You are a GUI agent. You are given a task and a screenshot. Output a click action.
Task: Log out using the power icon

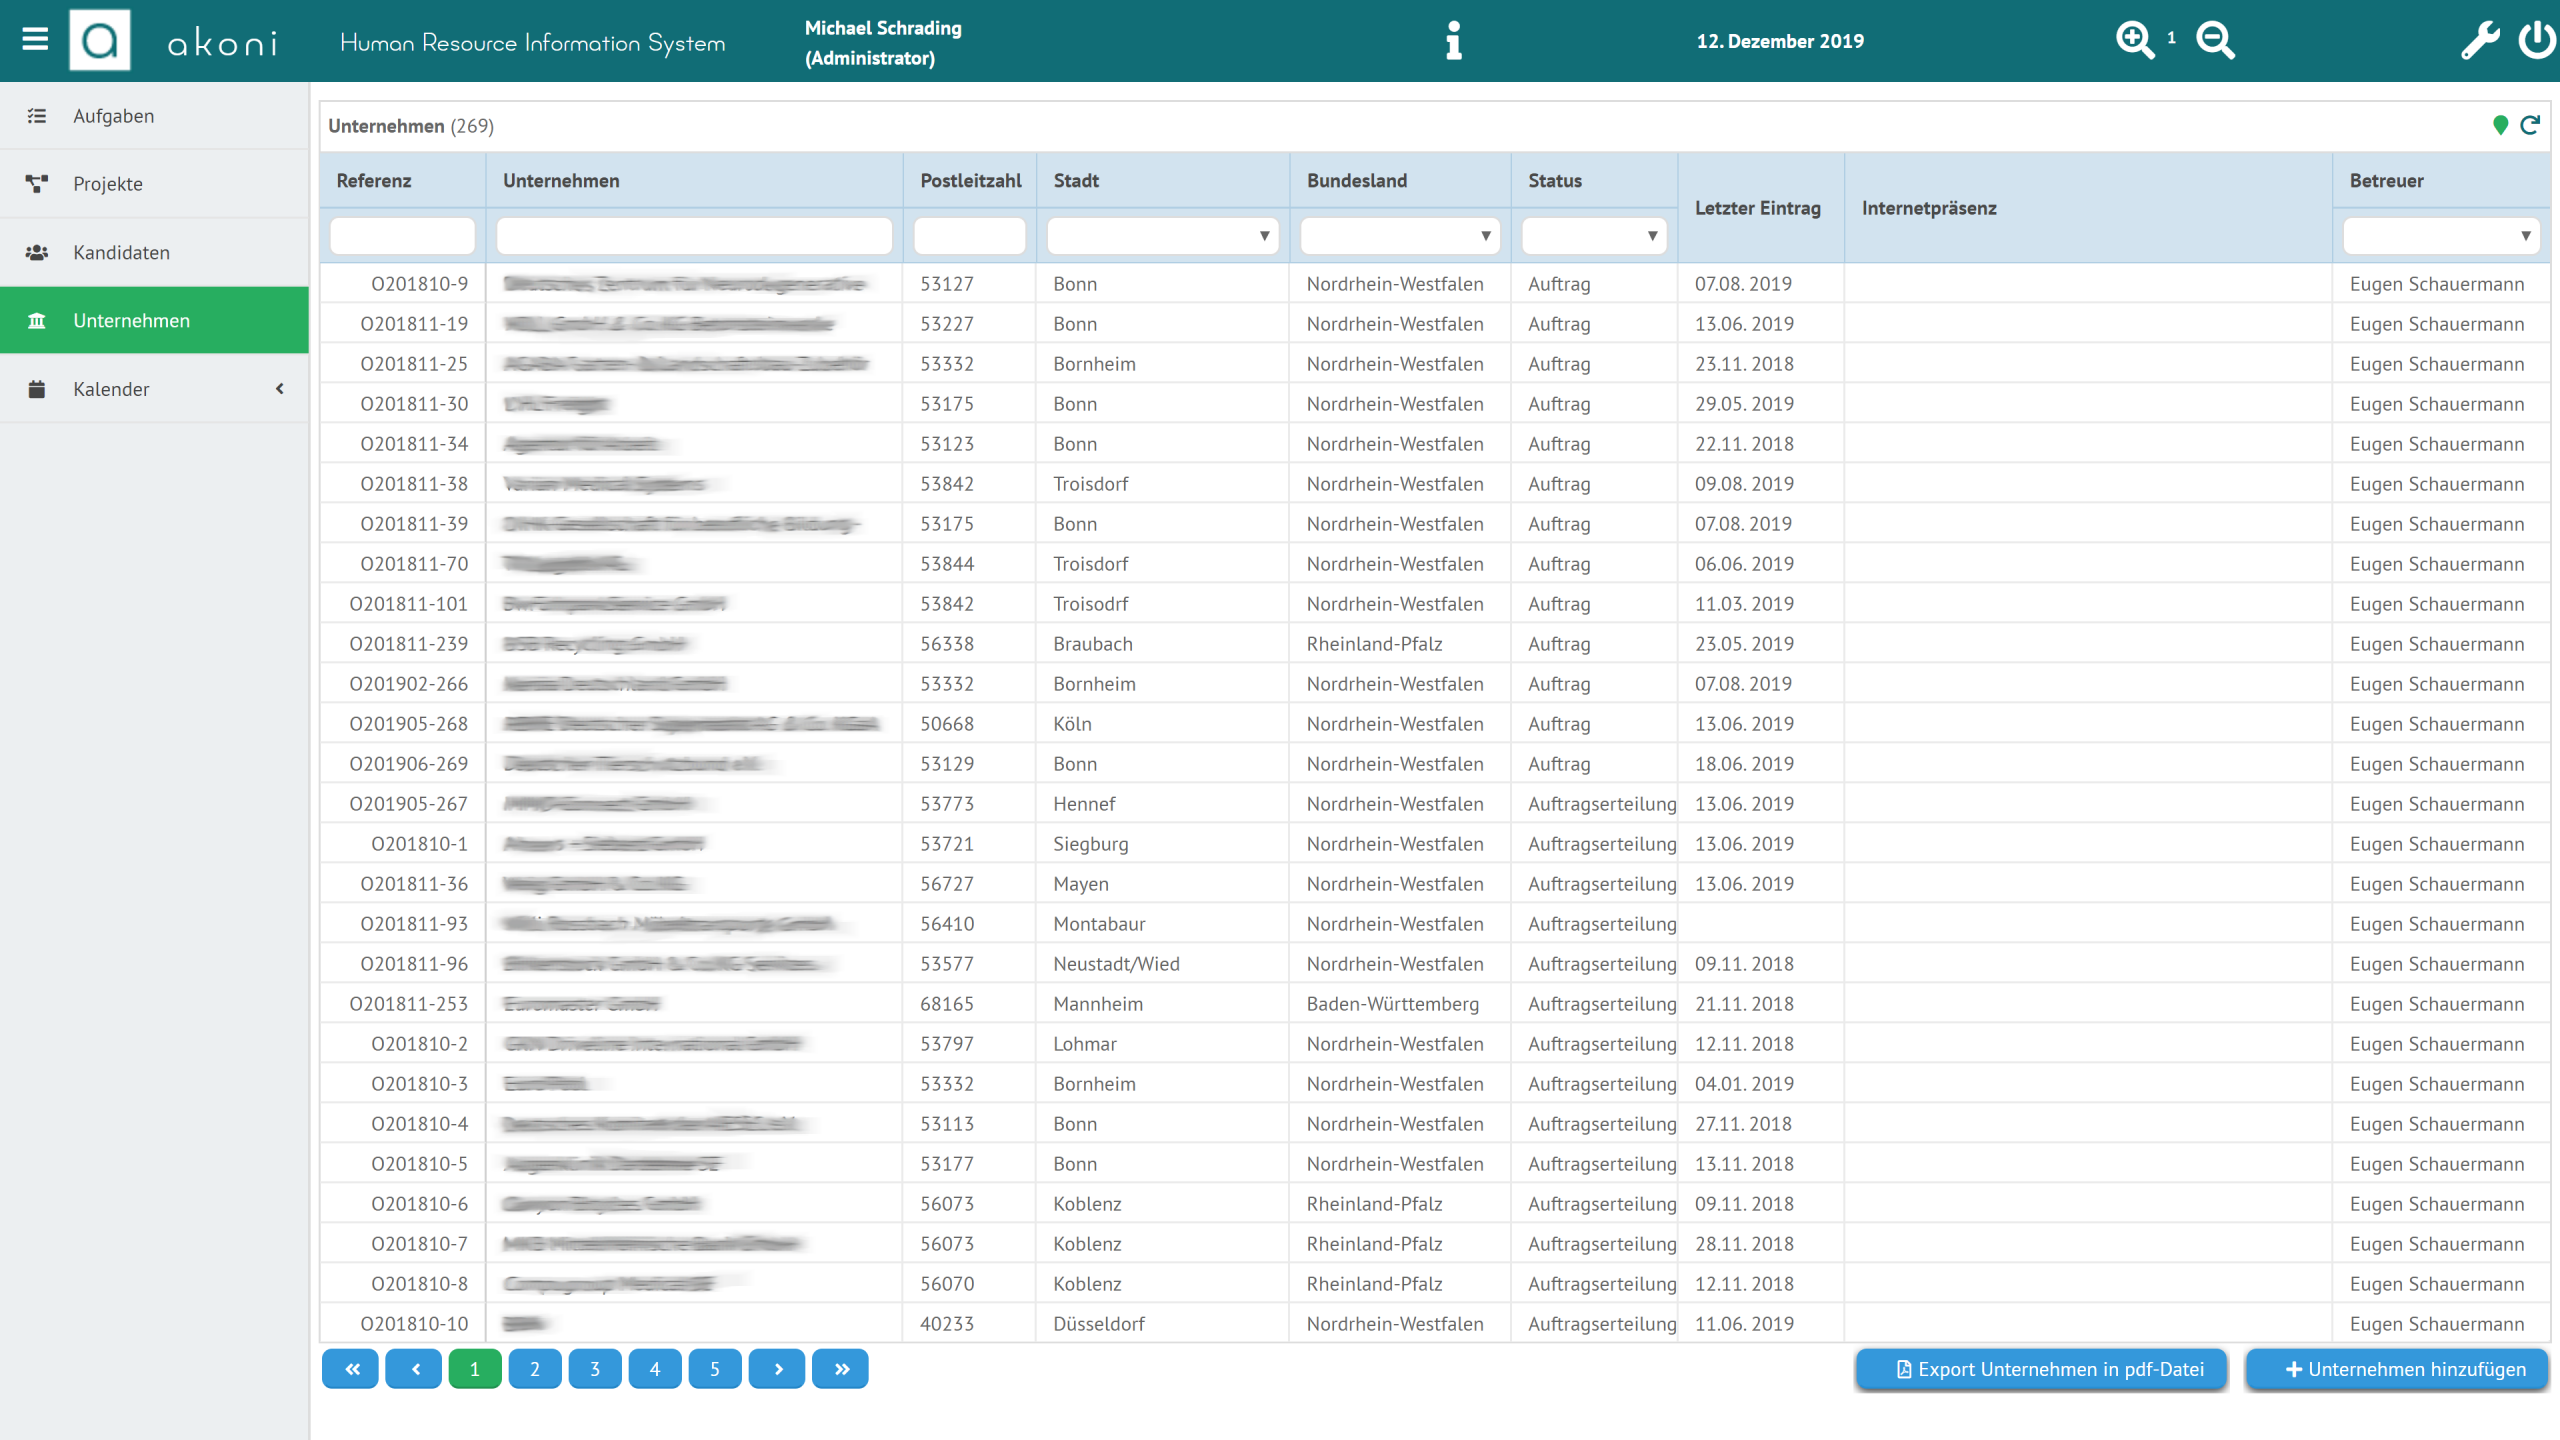click(x=2538, y=40)
